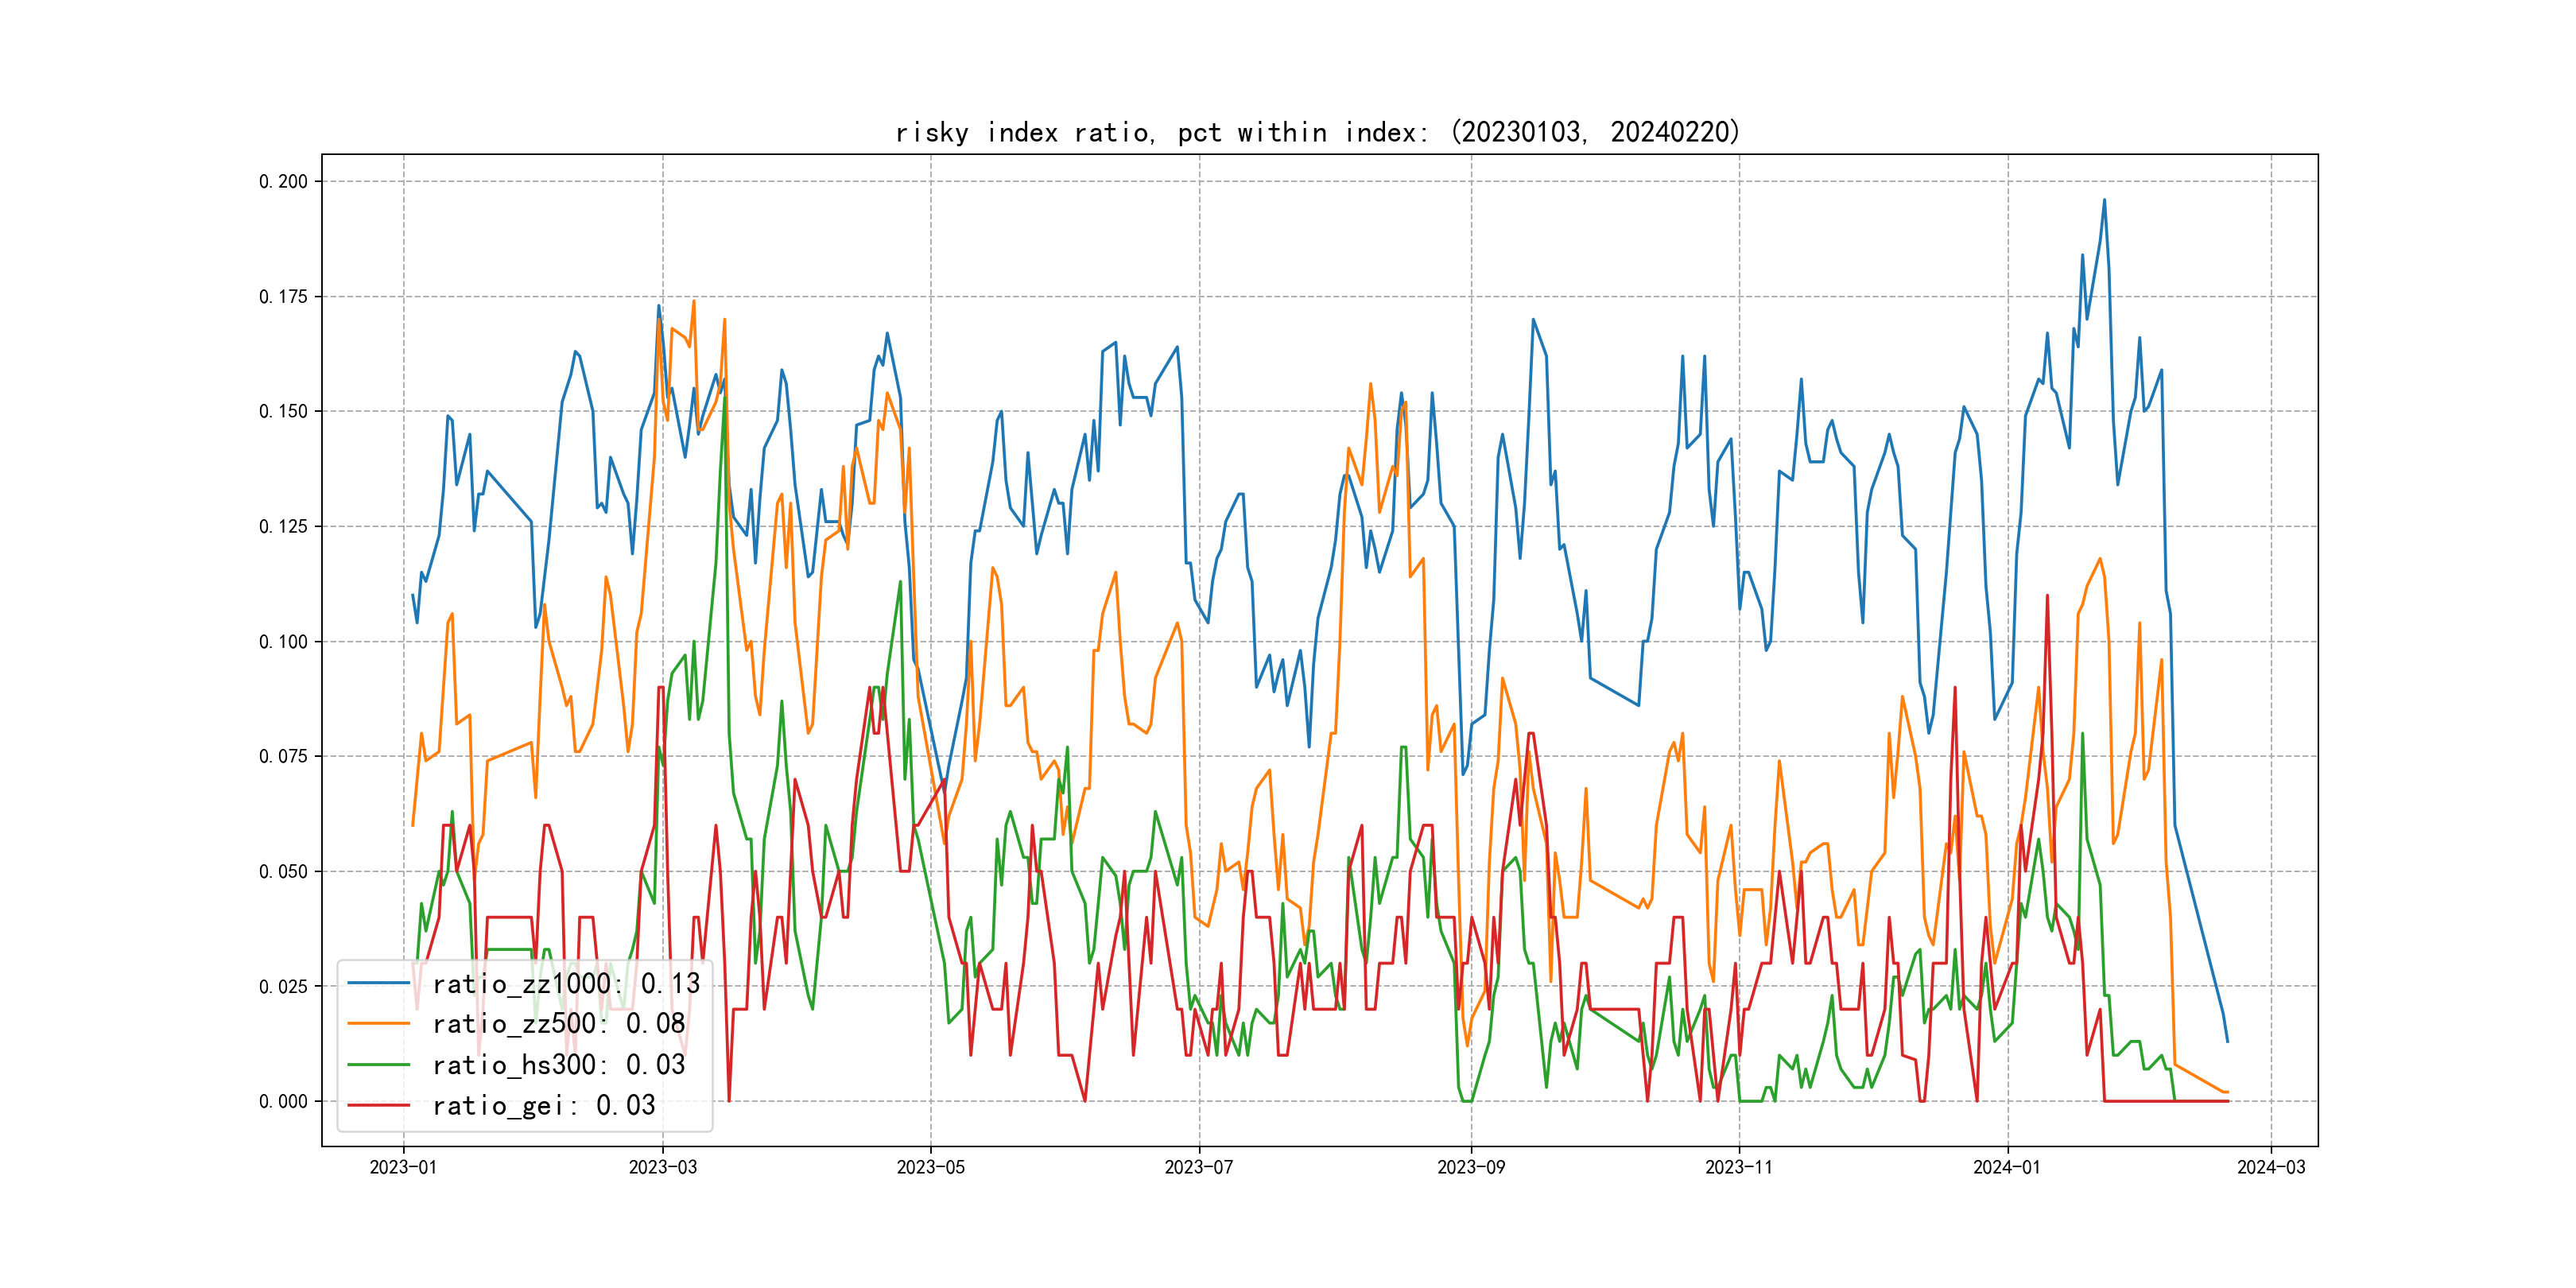Click the 2023-07 x-axis label
Screen dimensions: 2576x1288
click(1198, 1168)
